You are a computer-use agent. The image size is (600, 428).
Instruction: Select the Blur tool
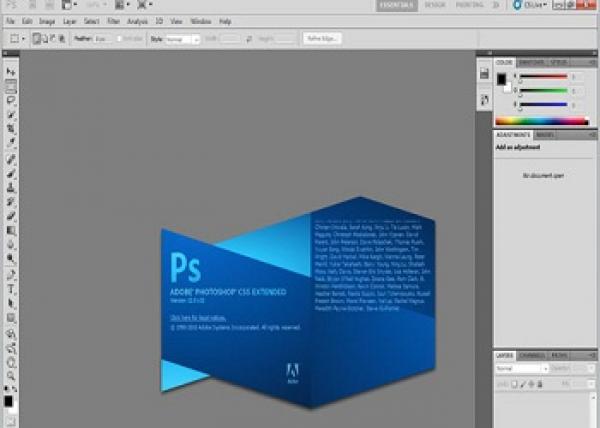point(11,244)
